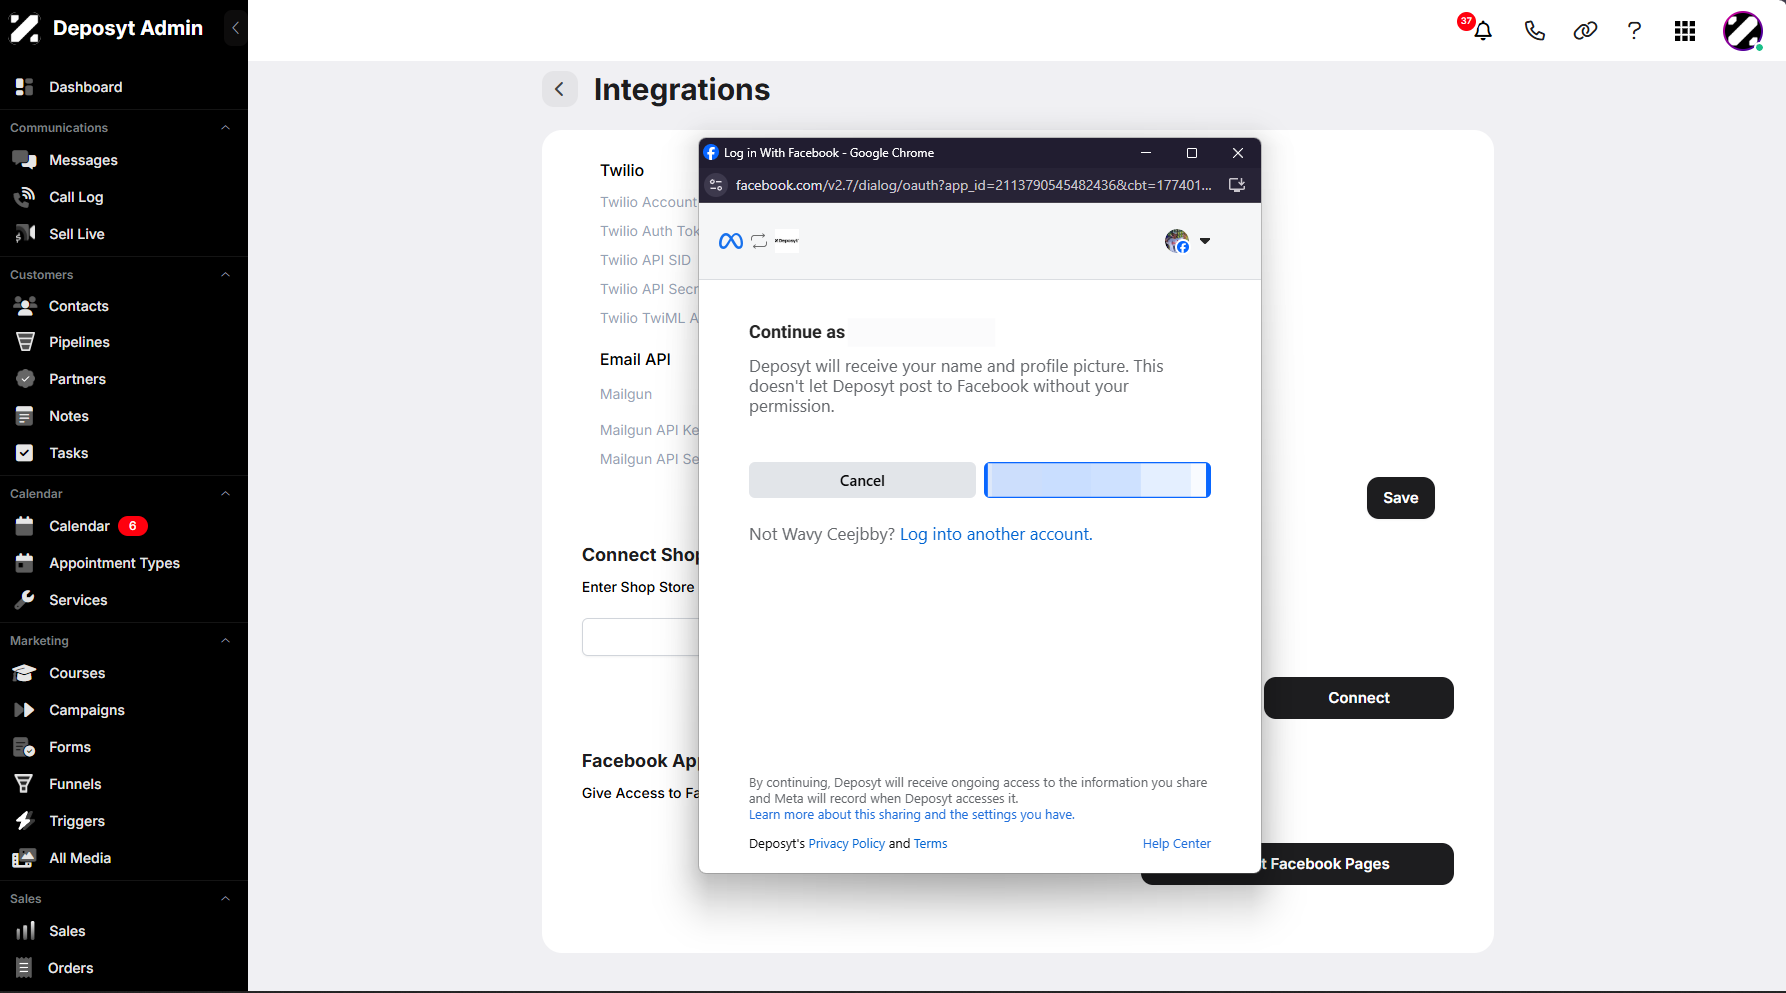Open the help question mark icon
This screenshot has height=993, width=1786.
pyautogui.click(x=1634, y=31)
